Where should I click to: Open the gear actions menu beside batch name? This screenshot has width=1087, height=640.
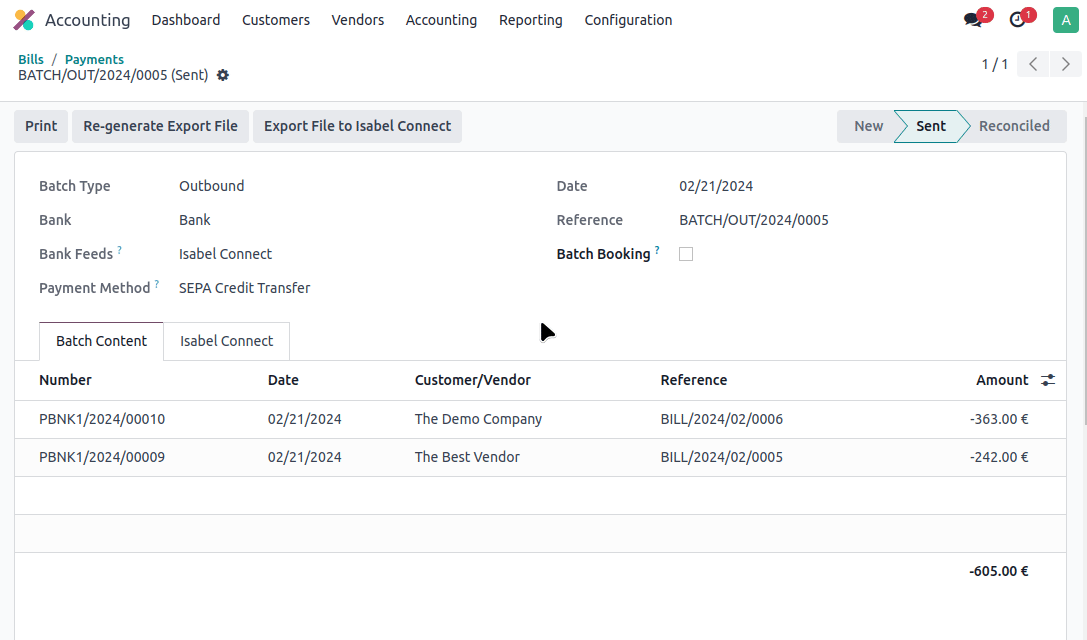tap(223, 75)
